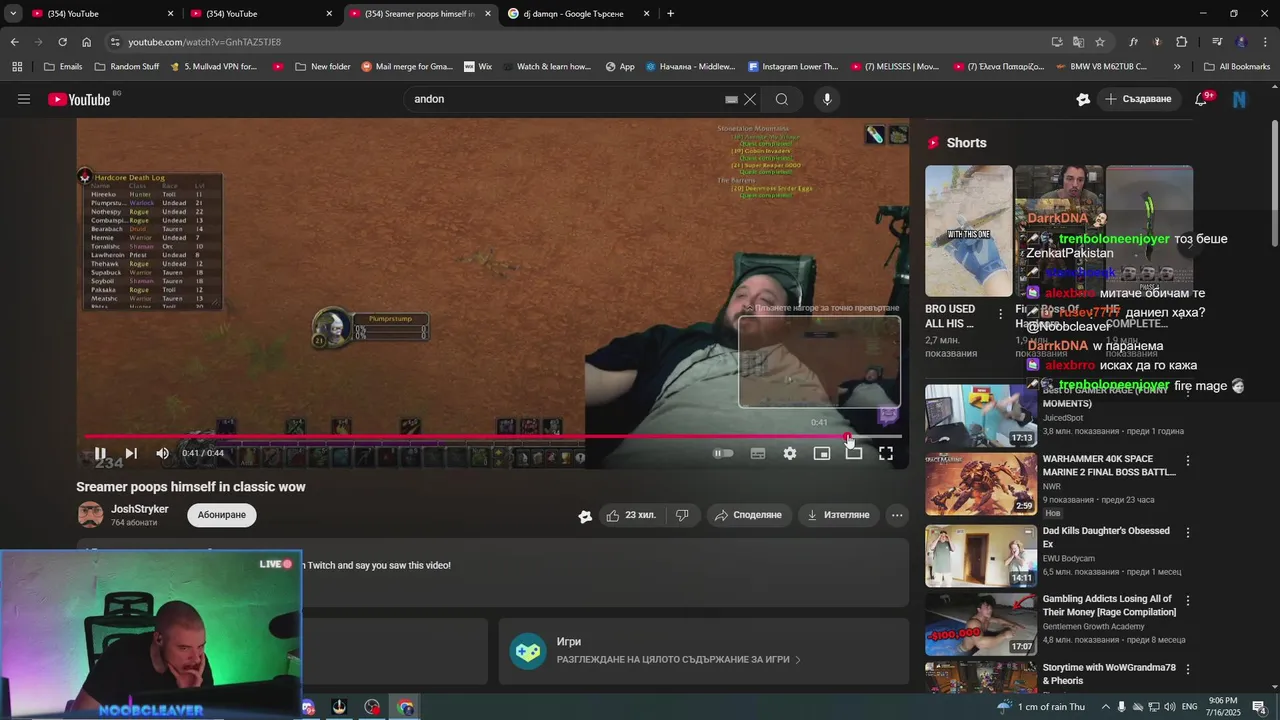This screenshot has width=1280, height=720.
Task: Open options for WARHAMMER 40K video
Action: click(x=1188, y=461)
